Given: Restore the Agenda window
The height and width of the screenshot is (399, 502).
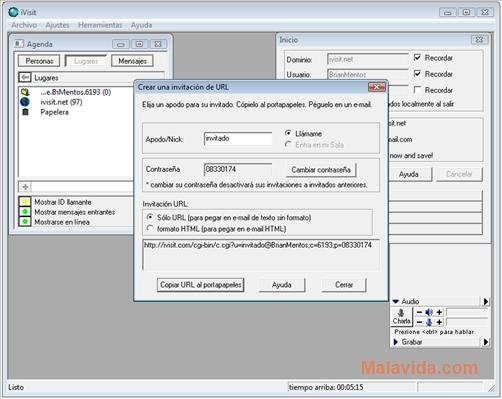Looking at the screenshot, I should (139, 44).
